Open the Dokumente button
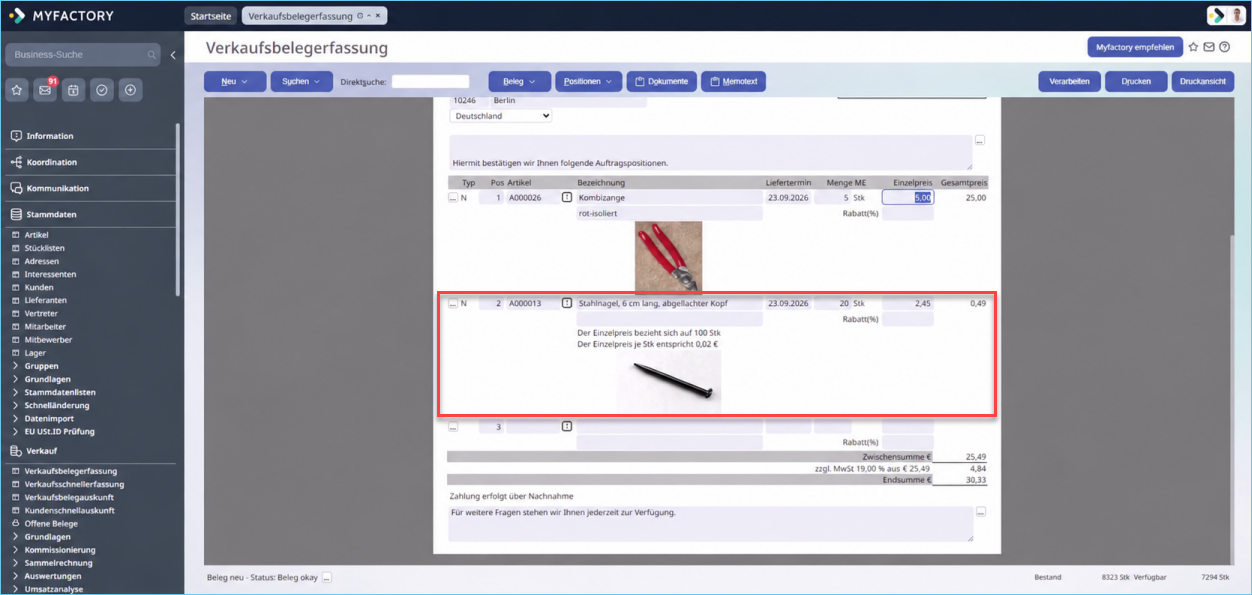This screenshot has height=595, width=1252. point(661,81)
